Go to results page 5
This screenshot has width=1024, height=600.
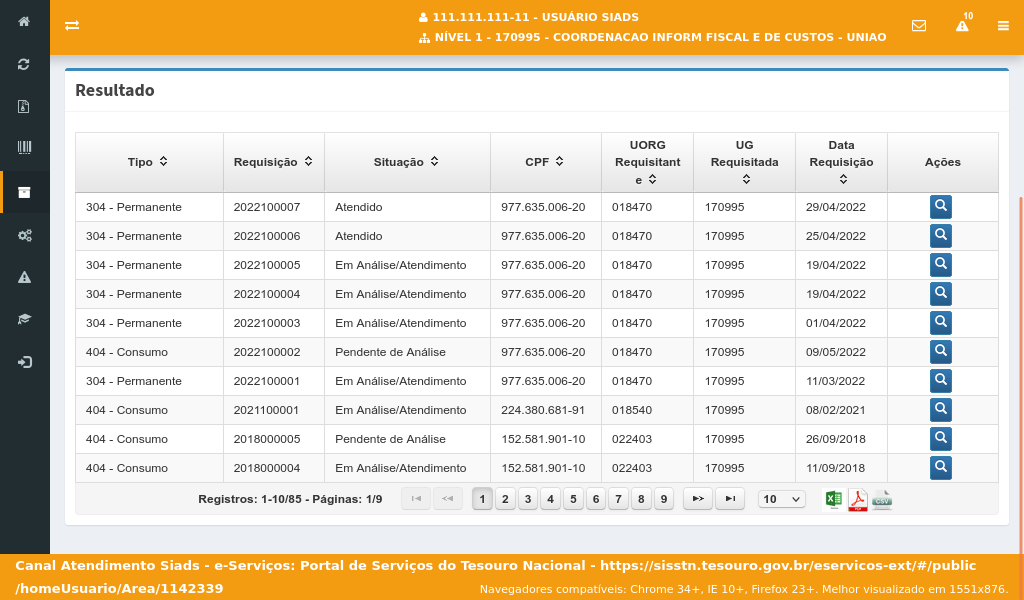pyautogui.click(x=573, y=499)
